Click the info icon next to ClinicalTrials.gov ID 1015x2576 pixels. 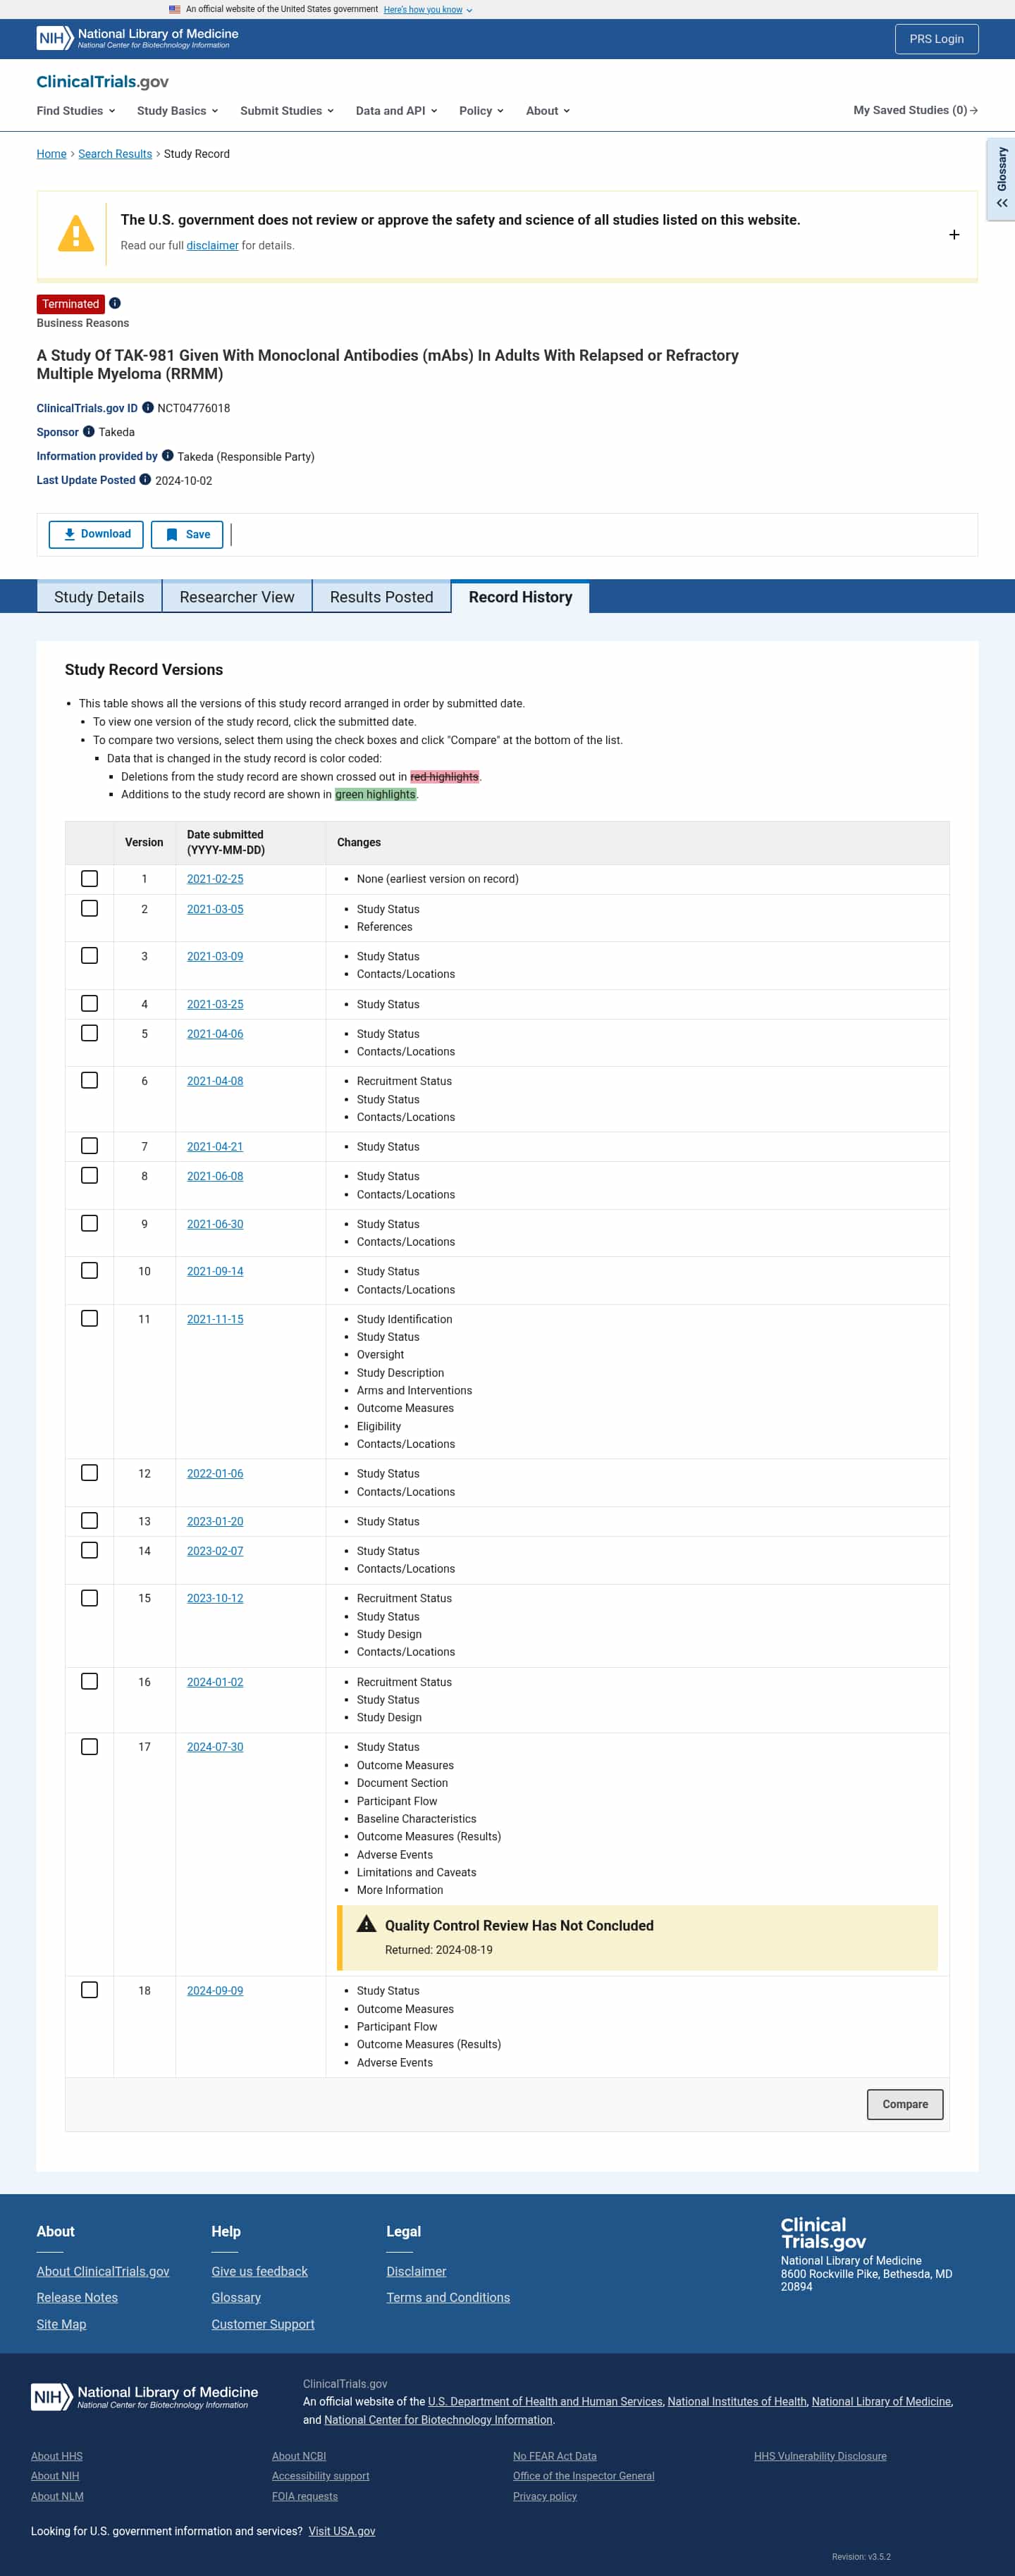point(148,407)
